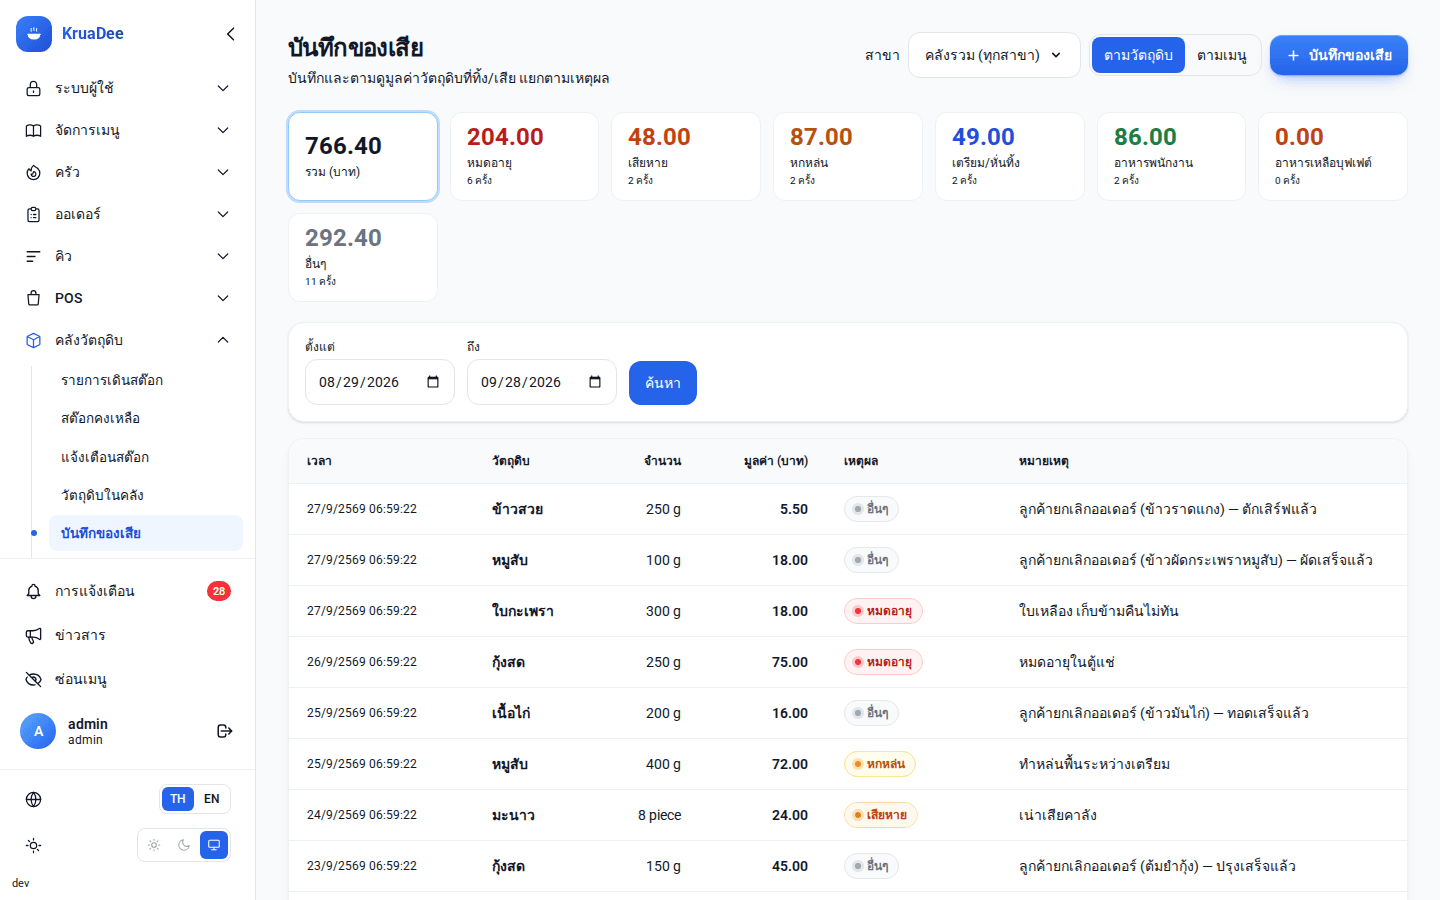Click the admin avatar circle
The image size is (1440, 900).
[x=38, y=731]
